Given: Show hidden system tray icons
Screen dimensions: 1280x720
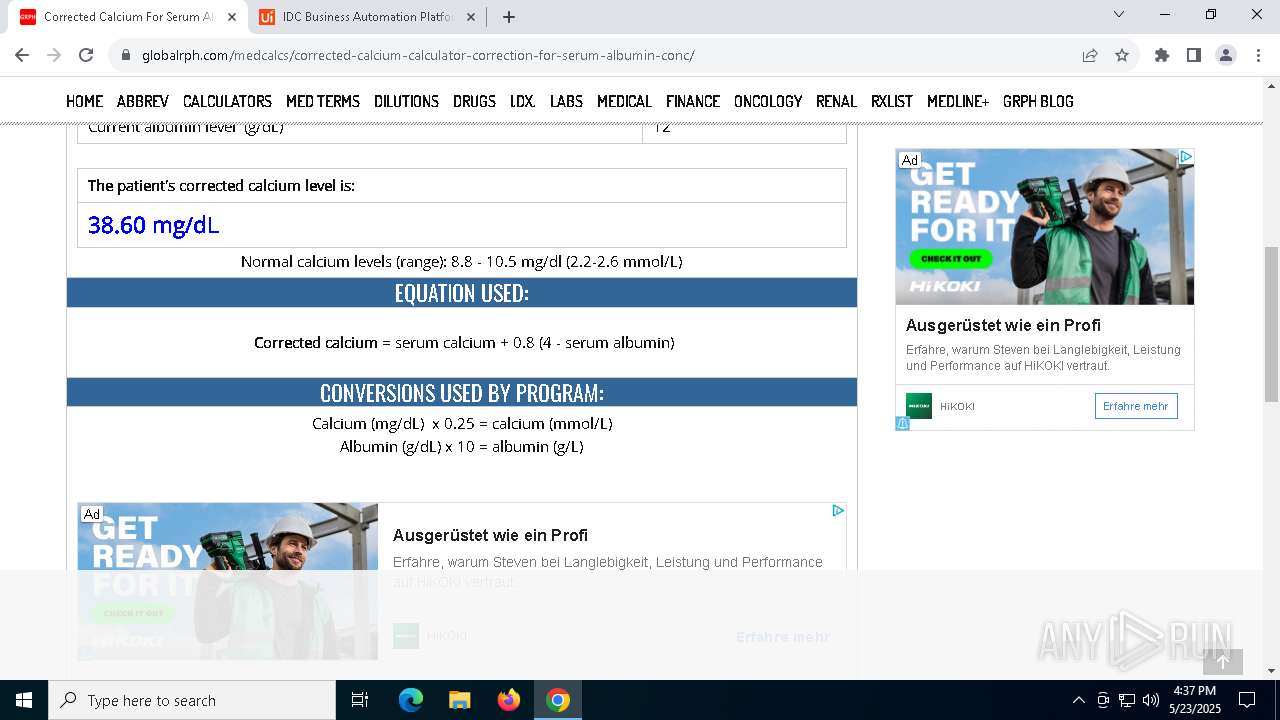Looking at the screenshot, I should pos(1078,700).
